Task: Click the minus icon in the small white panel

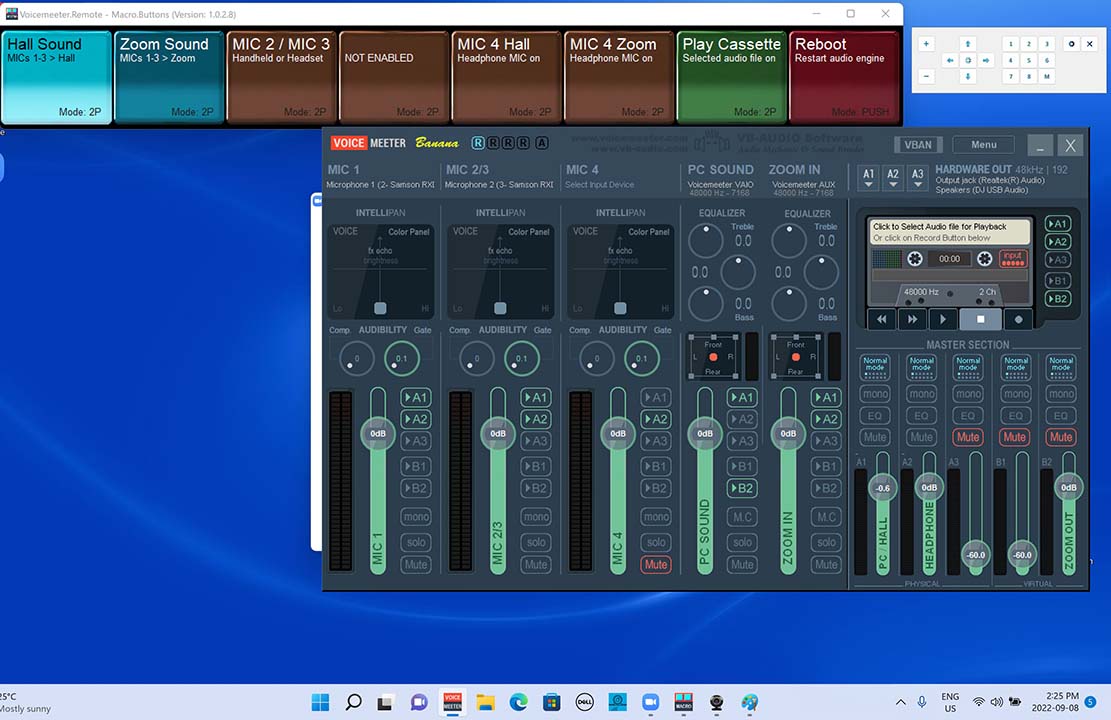Action: pyautogui.click(x=926, y=76)
